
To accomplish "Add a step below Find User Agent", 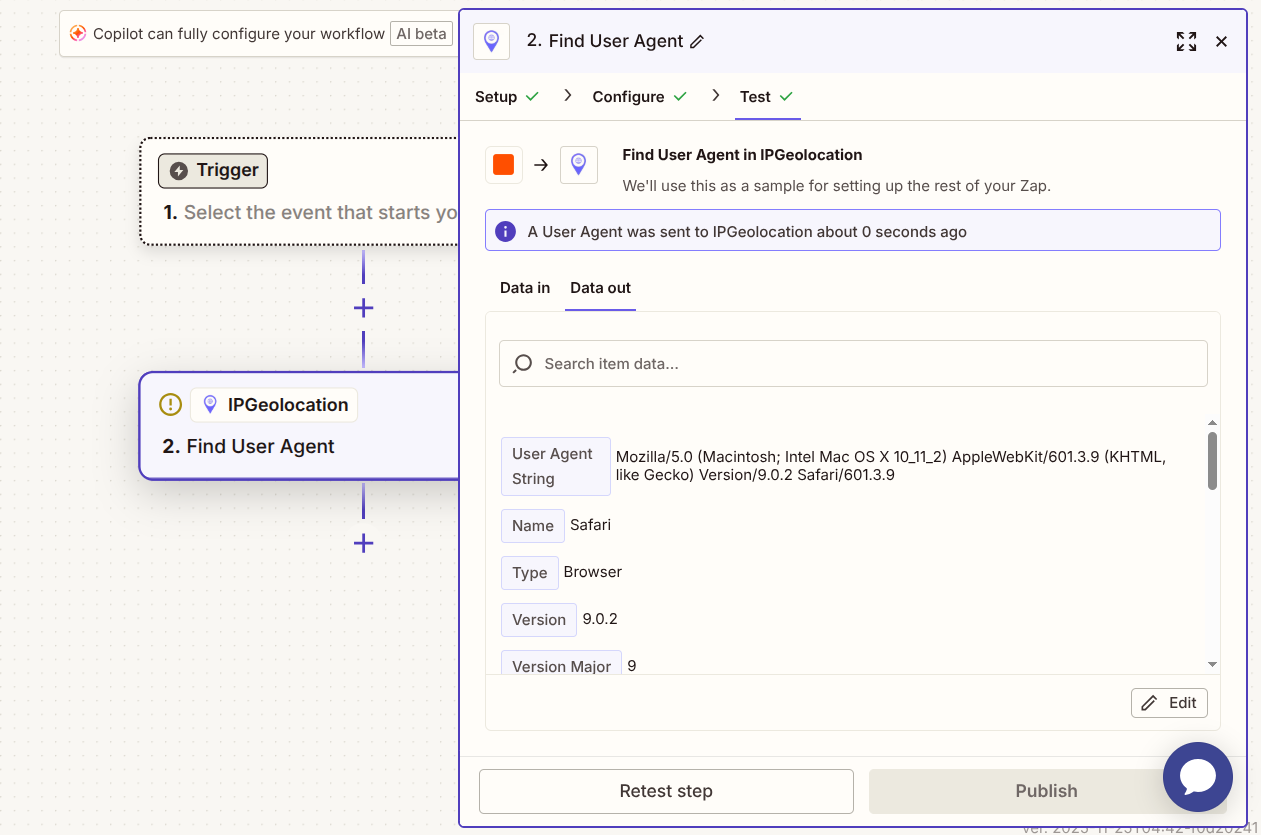I will [x=363, y=544].
